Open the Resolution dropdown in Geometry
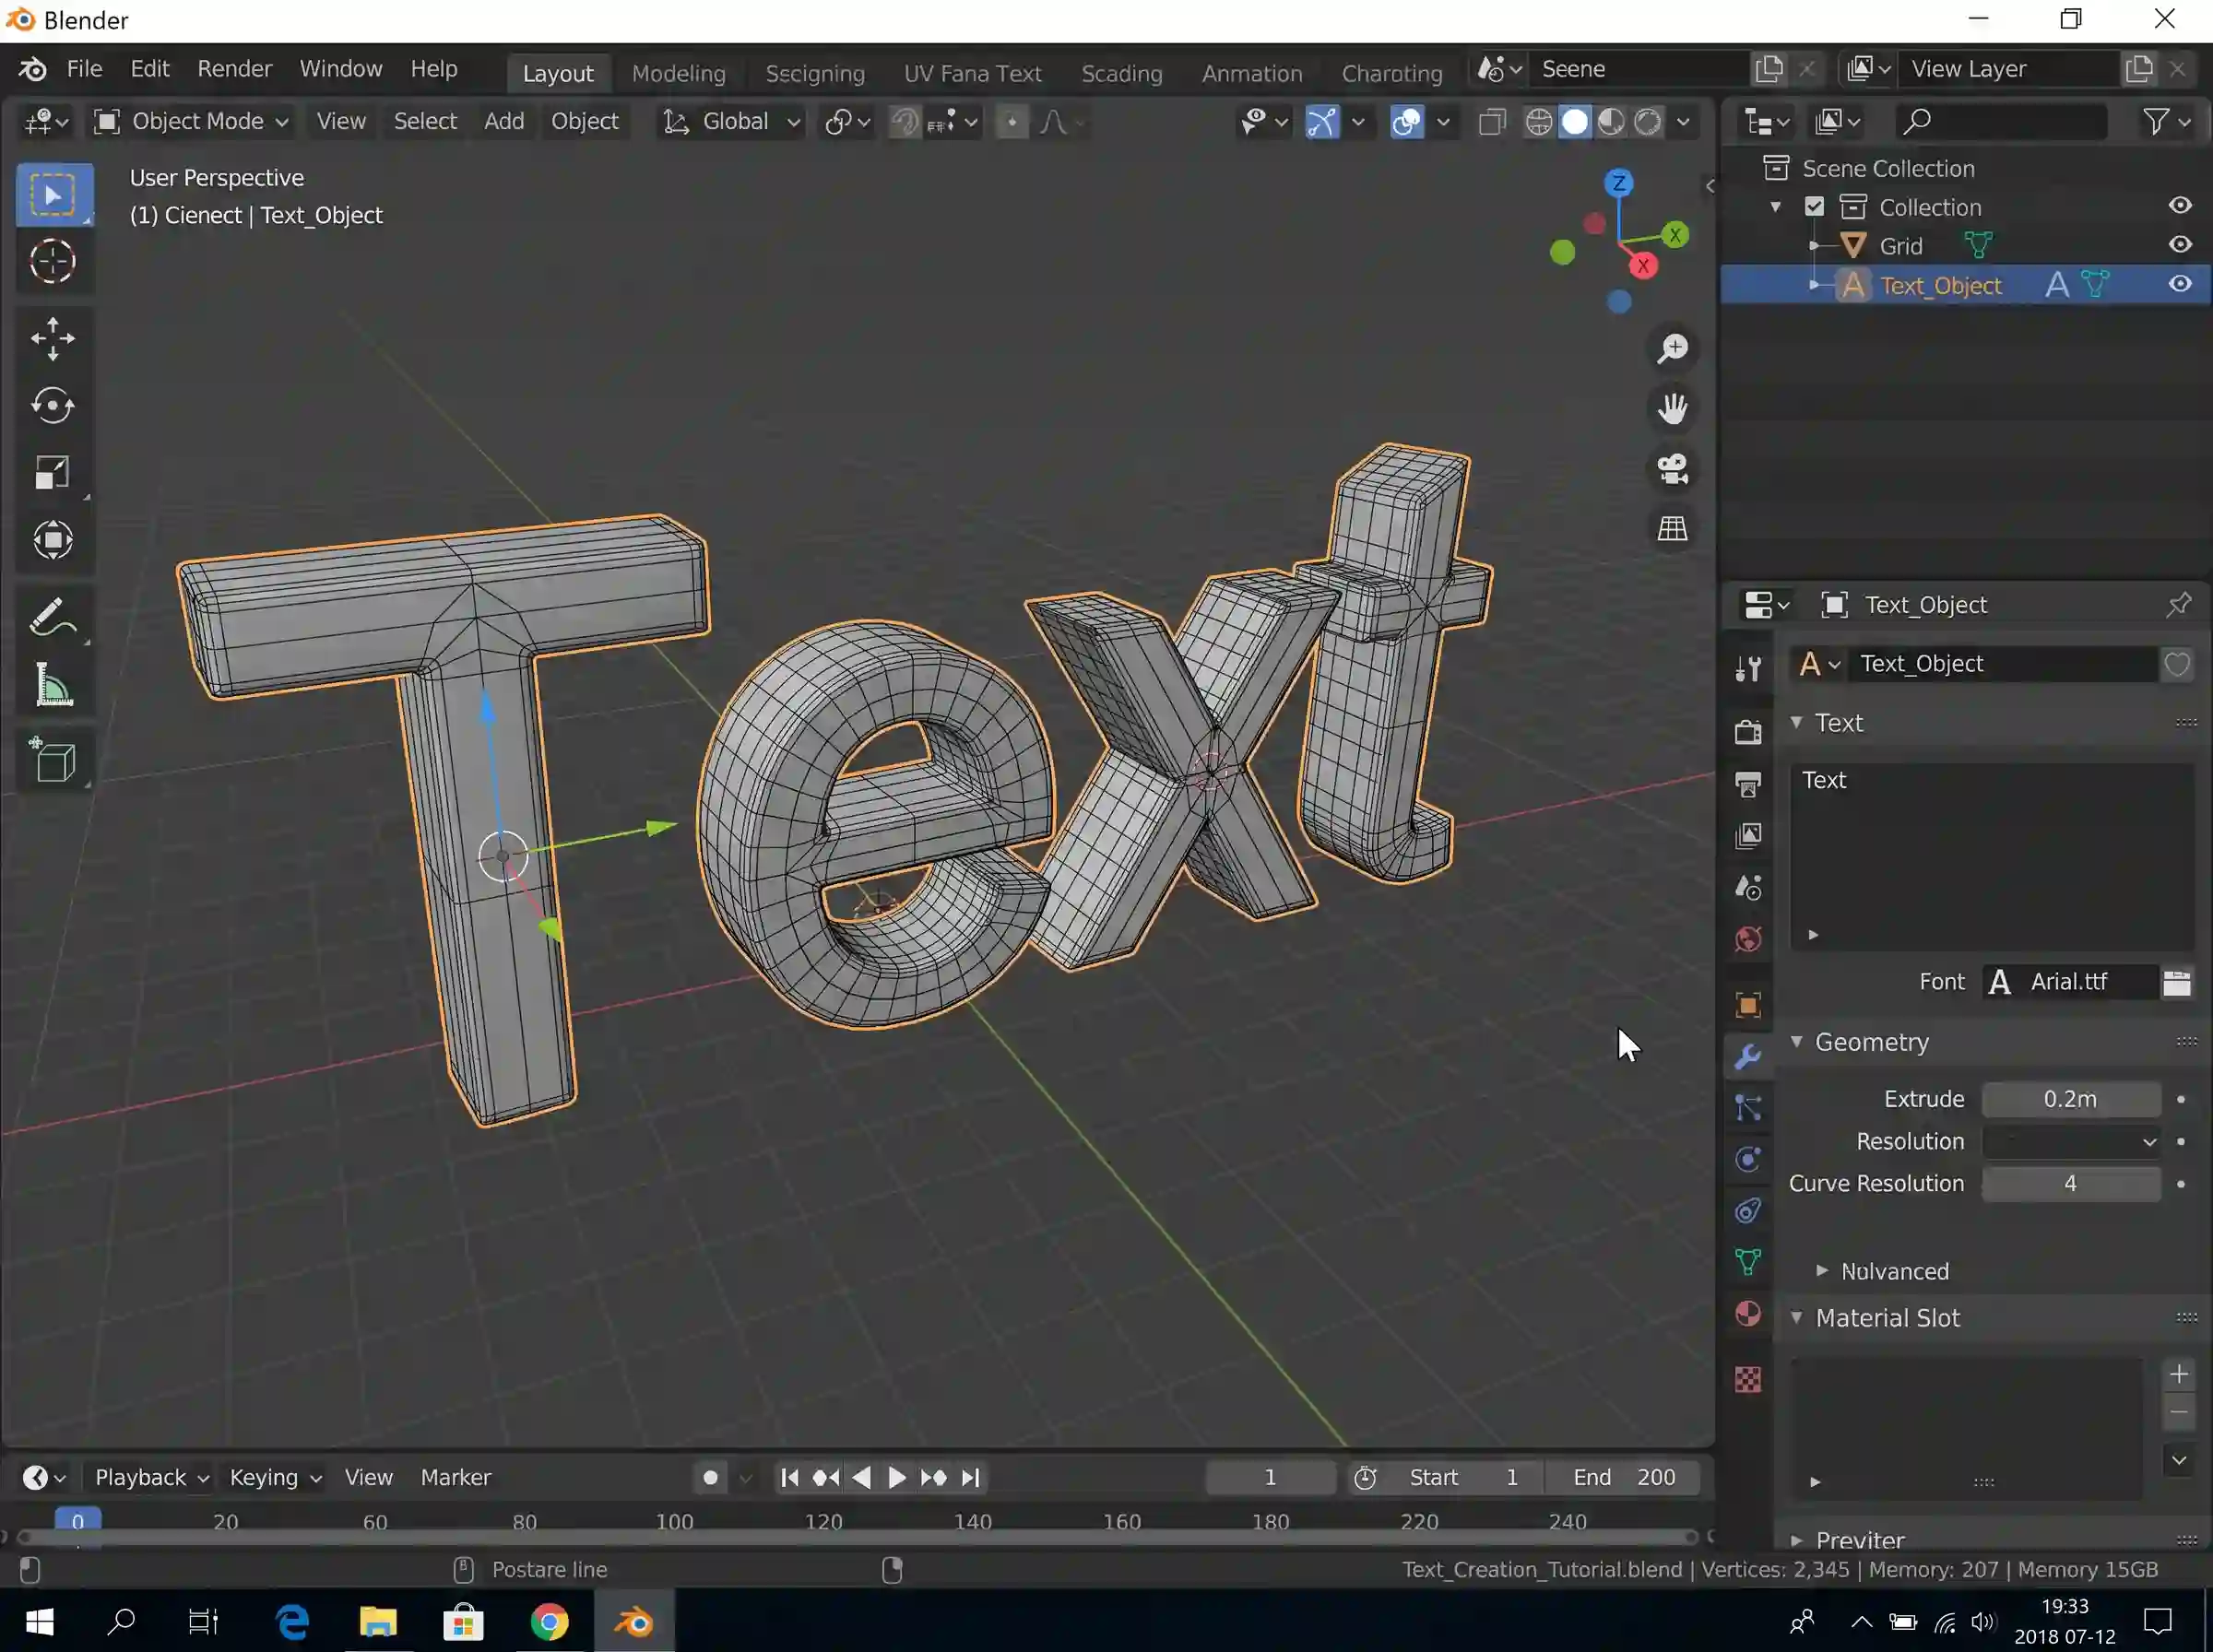 coord(2071,1141)
